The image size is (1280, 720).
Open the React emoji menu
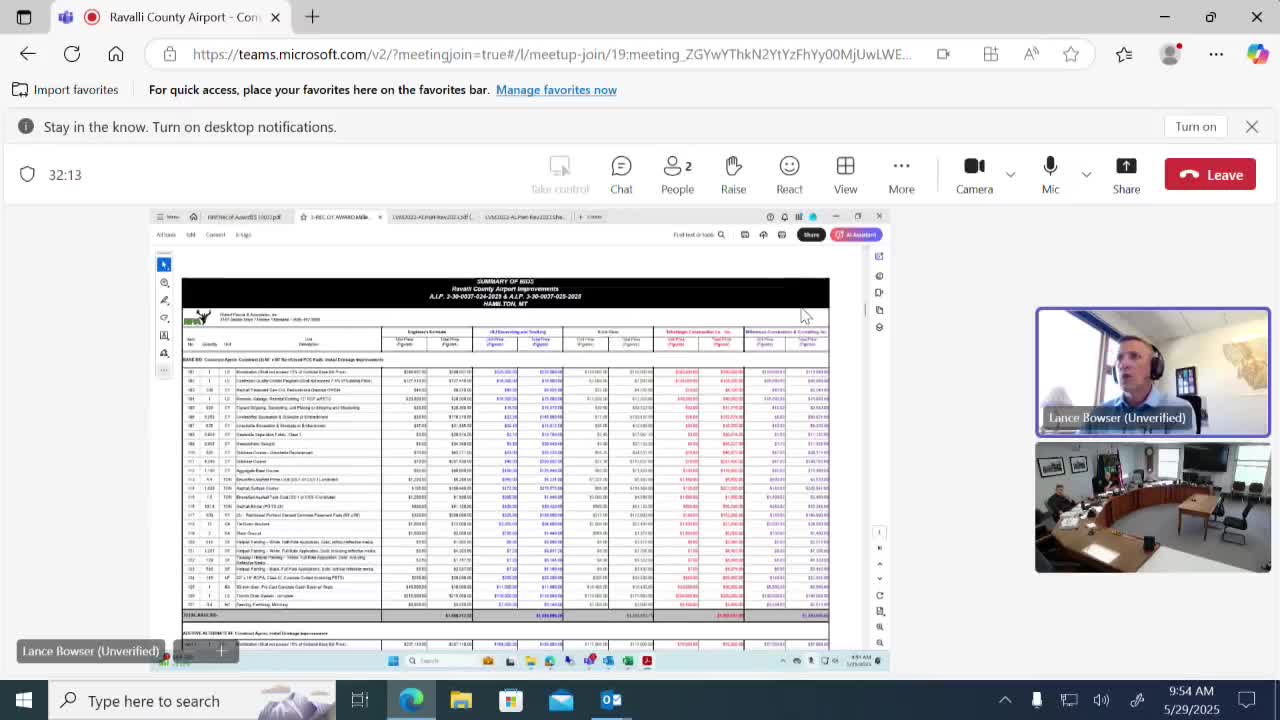pyautogui.click(x=789, y=175)
